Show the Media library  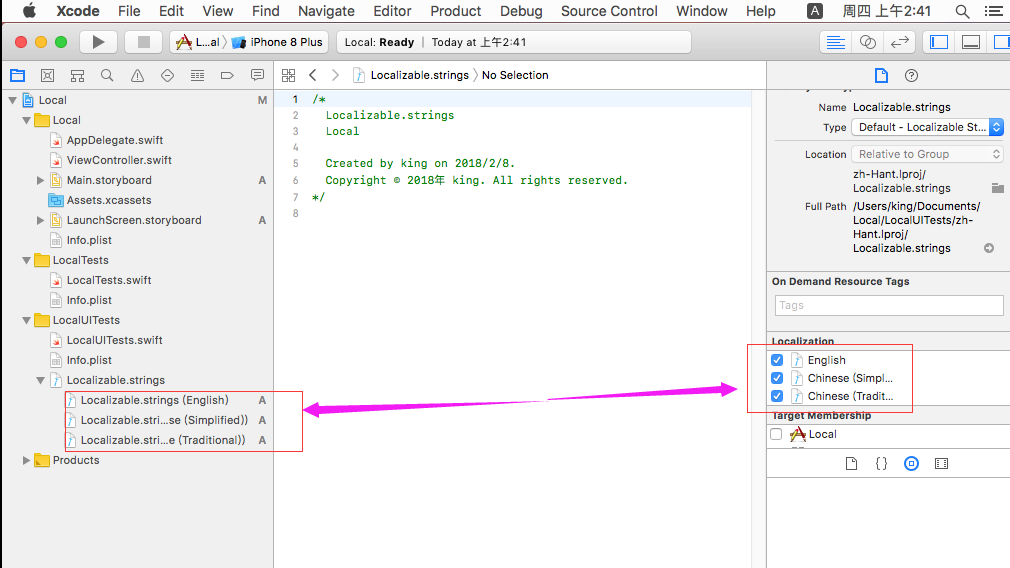click(x=941, y=464)
